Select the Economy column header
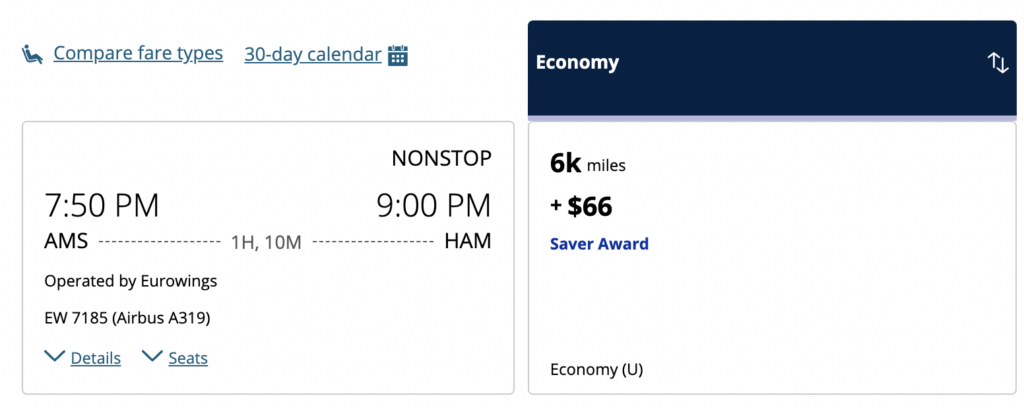The height and width of the screenshot is (408, 1024). (x=772, y=69)
